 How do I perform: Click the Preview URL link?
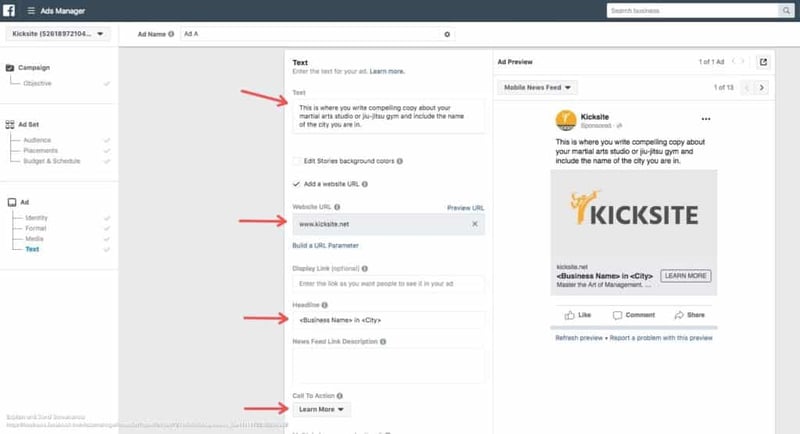click(465, 208)
